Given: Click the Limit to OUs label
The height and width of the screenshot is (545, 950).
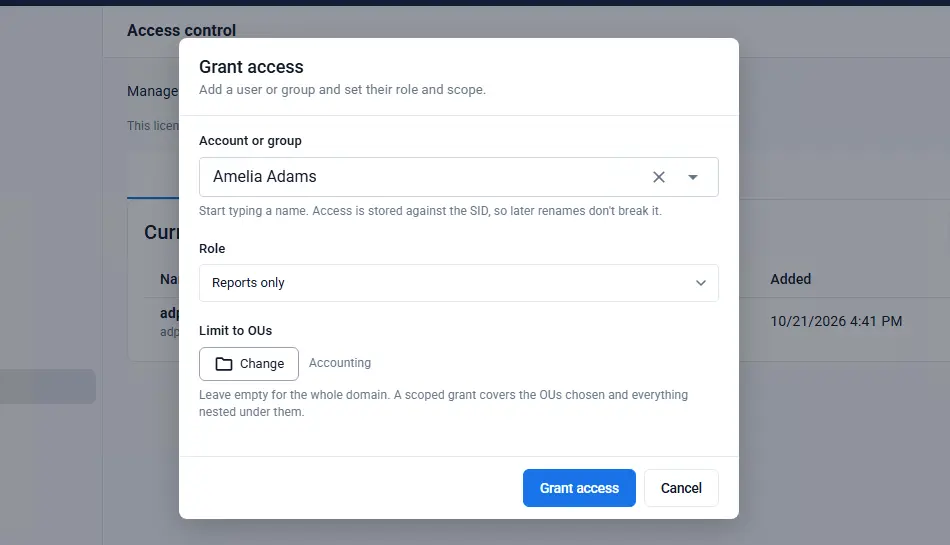Looking at the screenshot, I should click(x=236, y=331).
